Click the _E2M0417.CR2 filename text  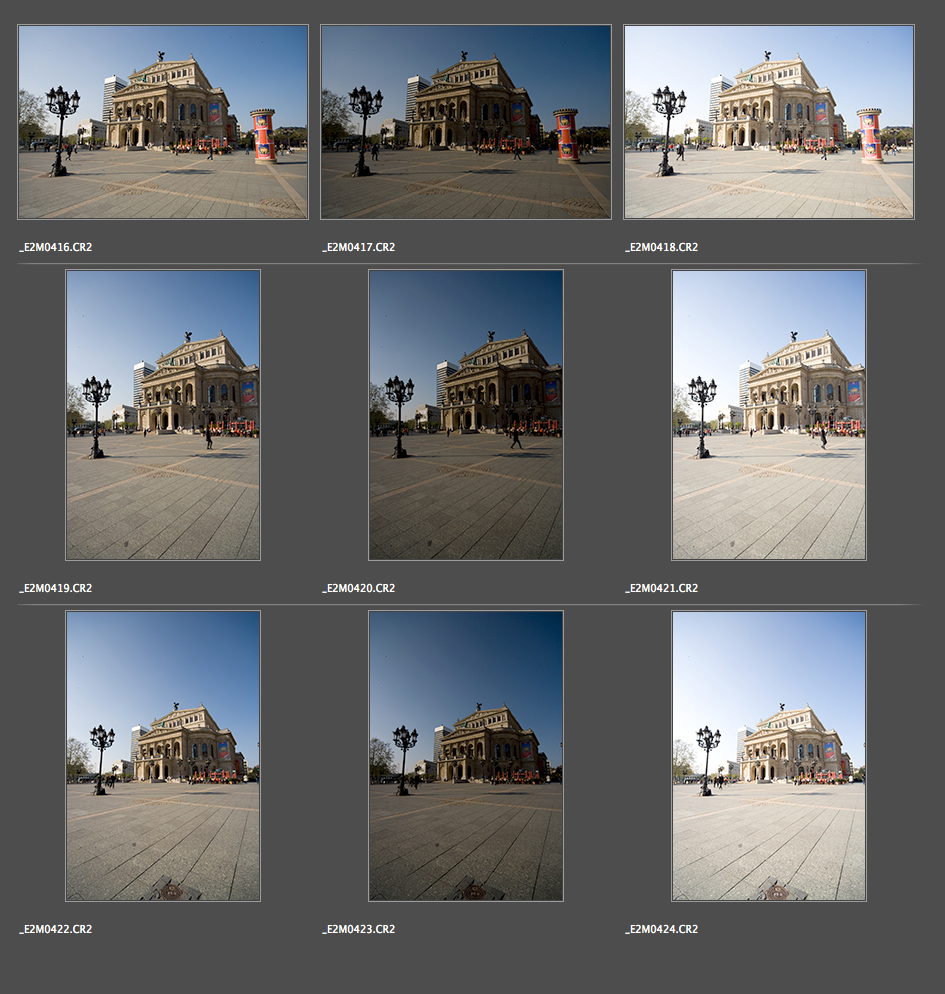click(359, 247)
